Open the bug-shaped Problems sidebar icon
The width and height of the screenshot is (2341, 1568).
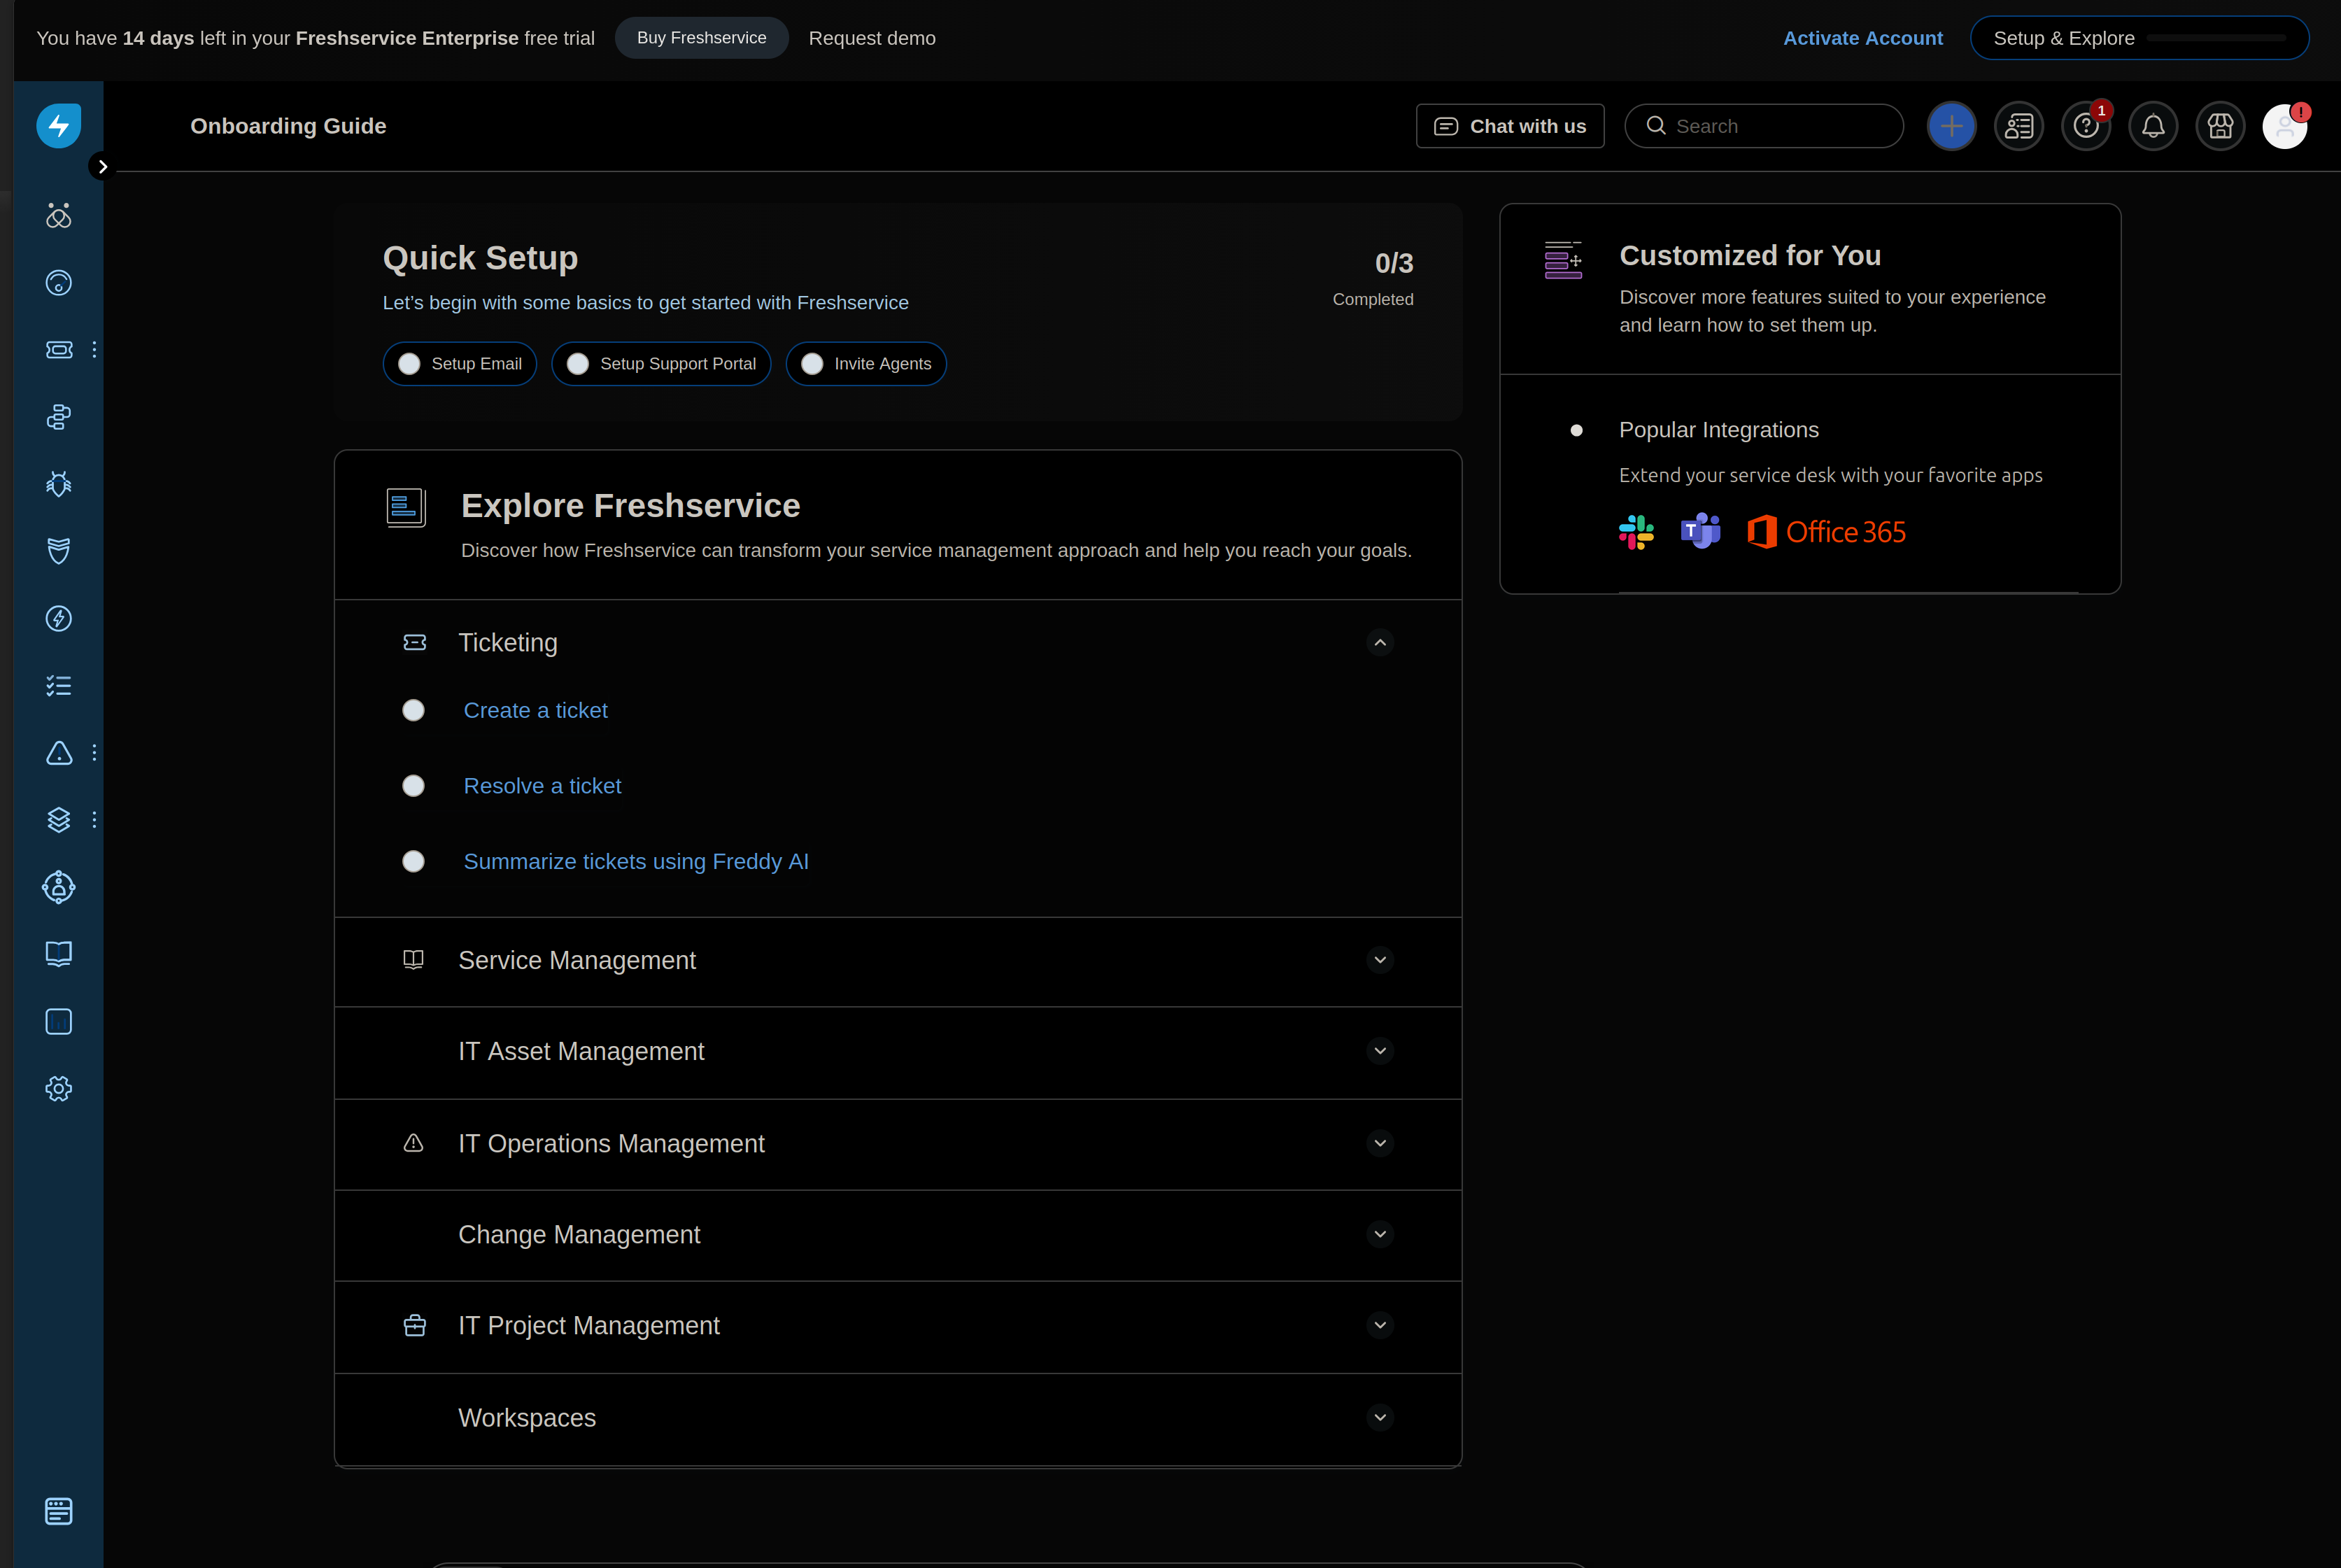59,484
